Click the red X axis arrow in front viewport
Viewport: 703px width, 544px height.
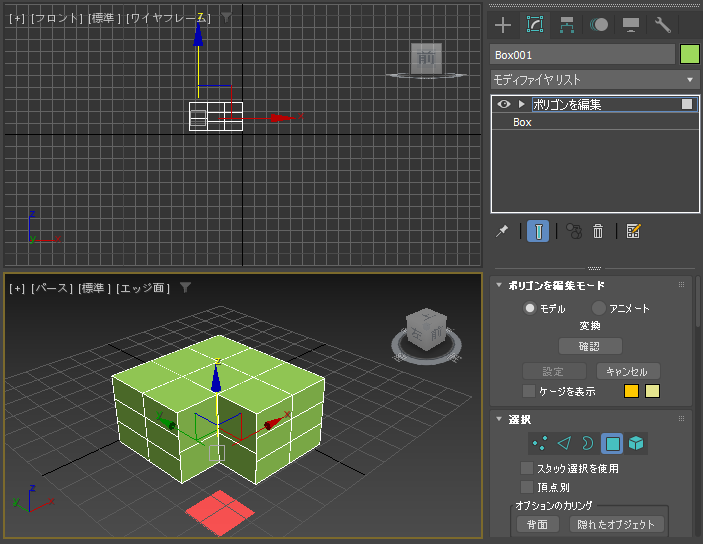282,118
